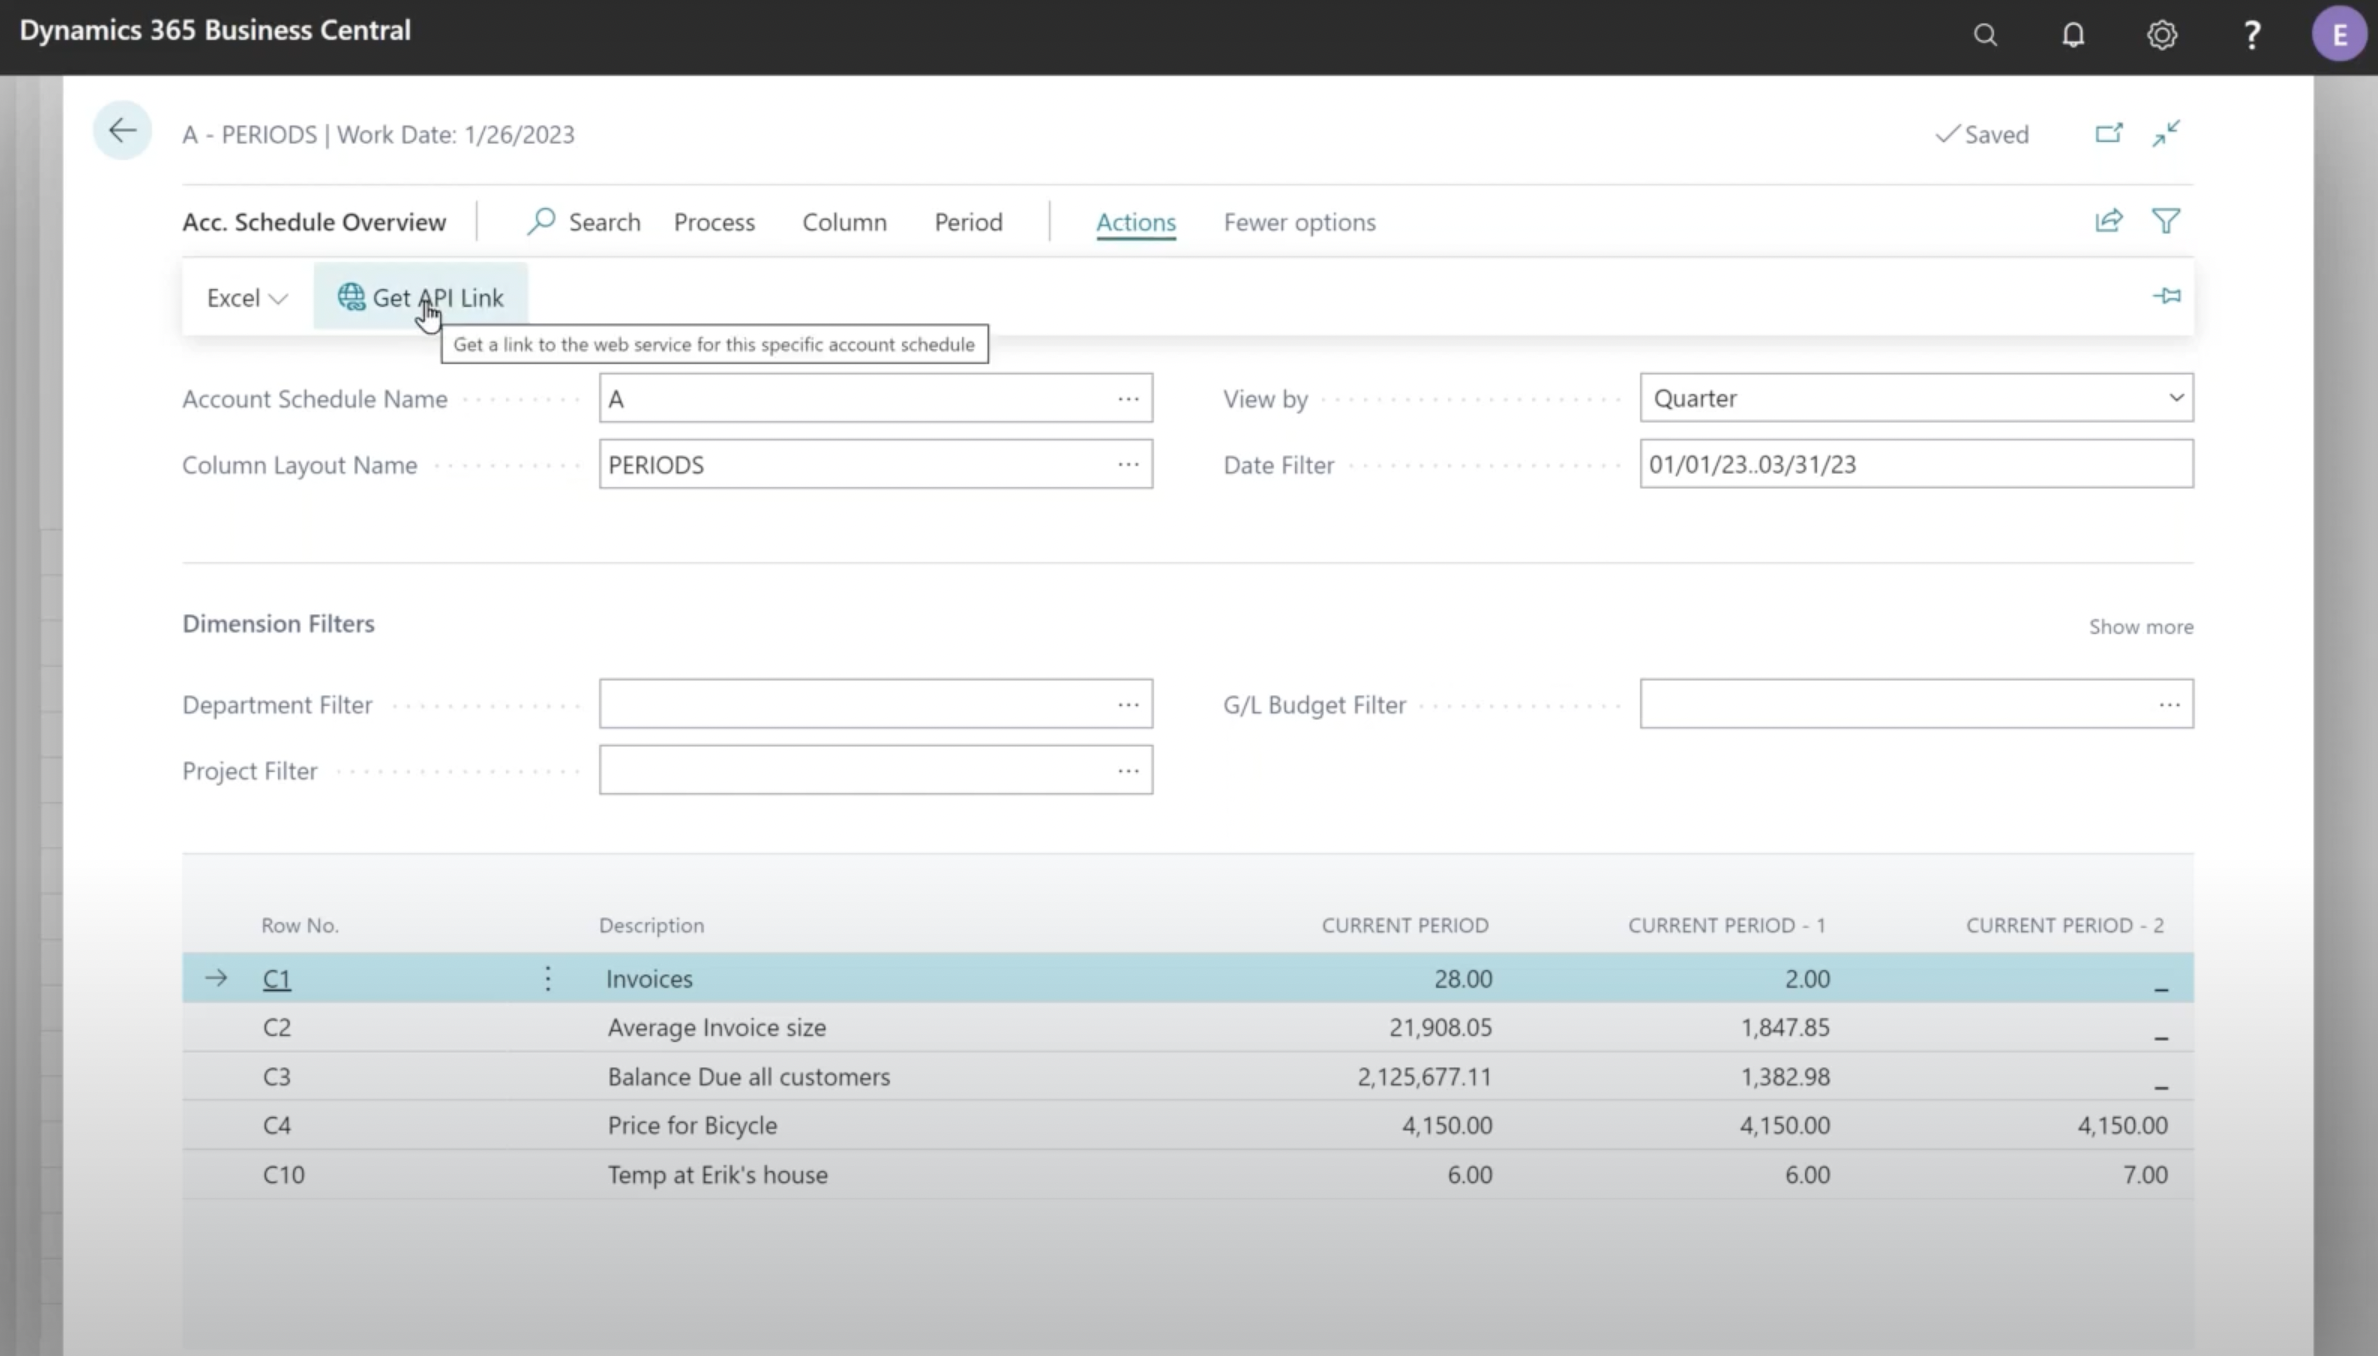Click Show more in Dimension Filters
Viewport: 2378px width, 1356px height.
pos(2141,627)
